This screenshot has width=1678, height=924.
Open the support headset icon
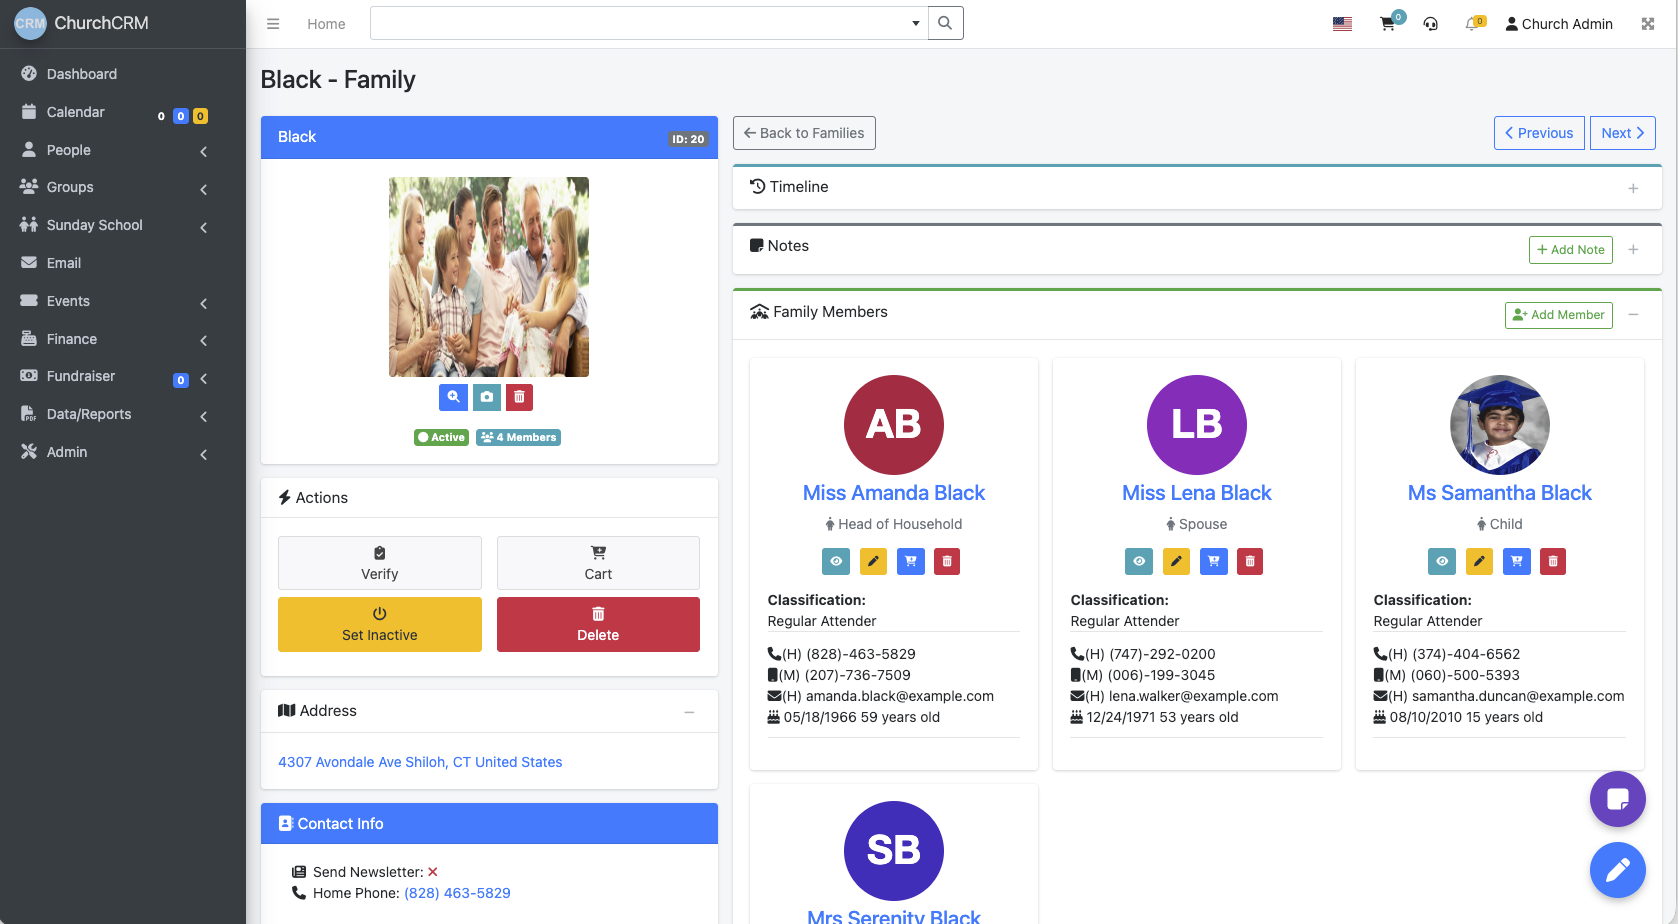click(x=1430, y=23)
